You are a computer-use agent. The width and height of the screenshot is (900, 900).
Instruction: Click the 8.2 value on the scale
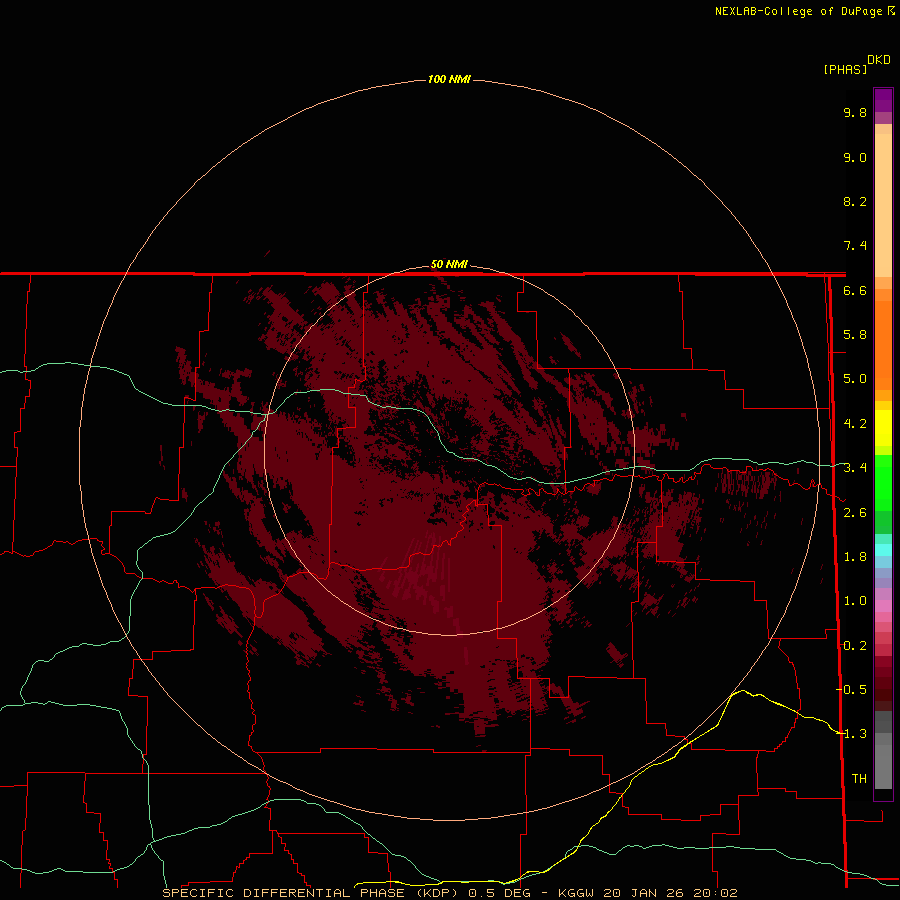[855, 201]
